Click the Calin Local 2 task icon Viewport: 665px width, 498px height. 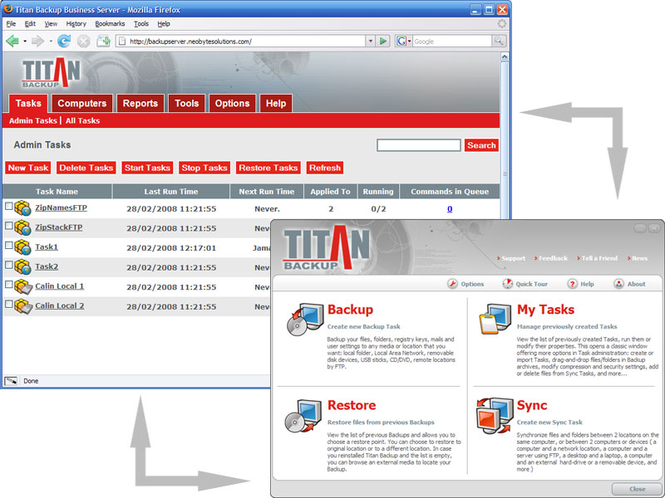(x=23, y=306)
